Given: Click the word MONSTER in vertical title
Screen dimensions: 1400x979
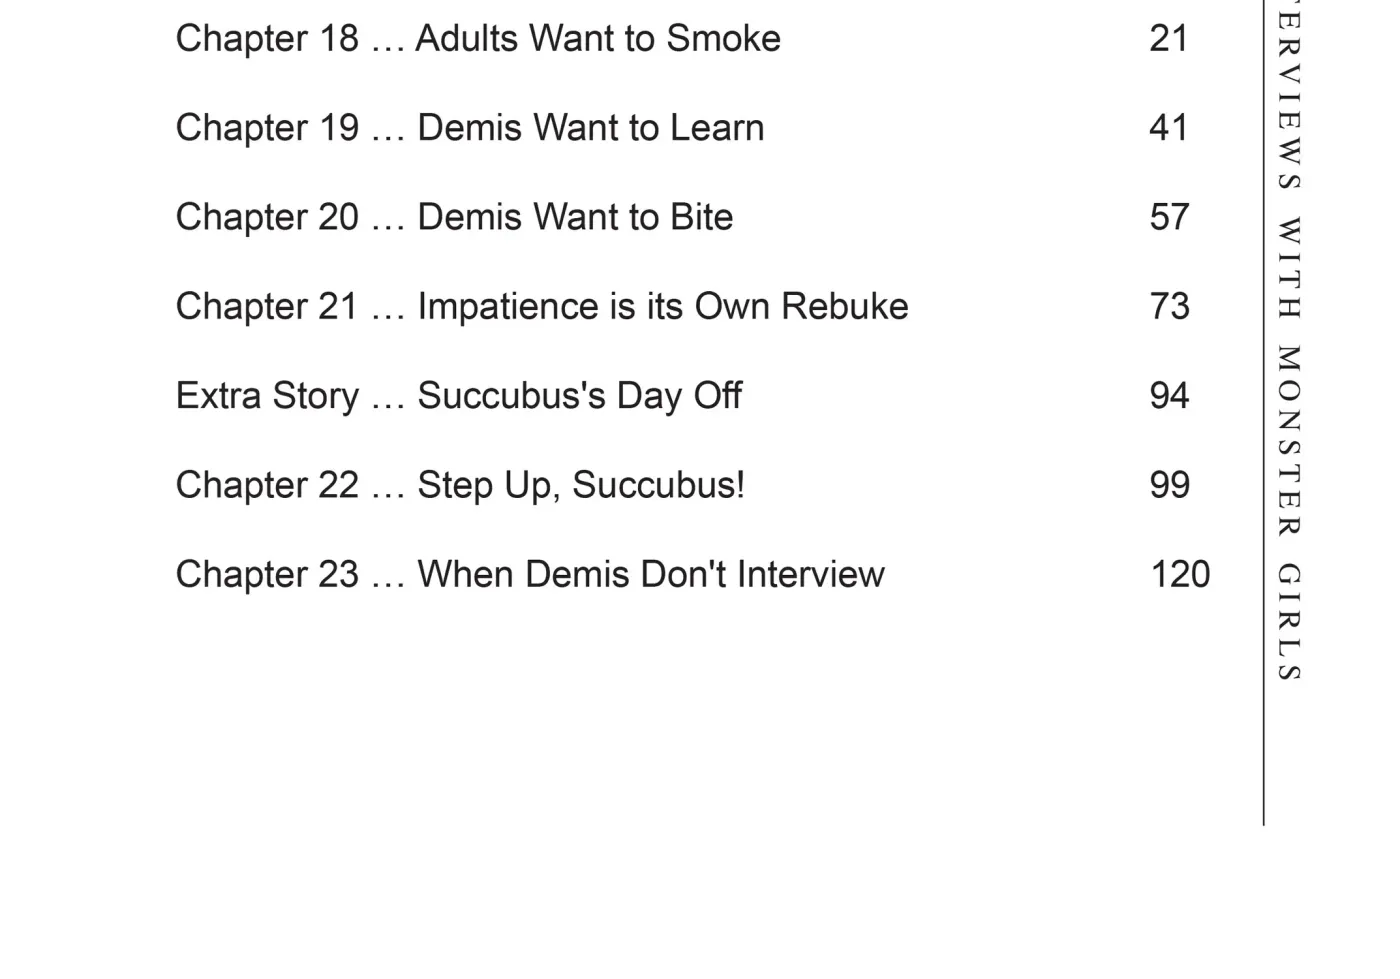Looking at the screenshot, I should [1289, 440].
